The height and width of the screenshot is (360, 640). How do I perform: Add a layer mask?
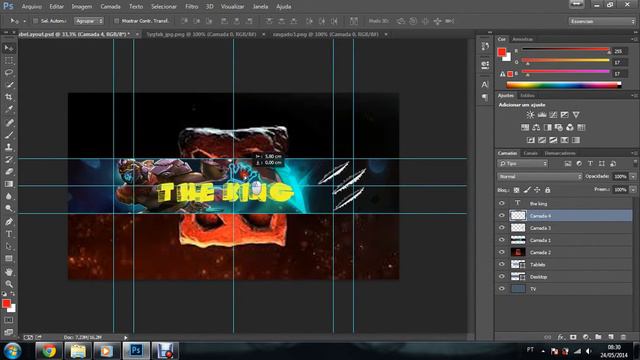(573, 337)
